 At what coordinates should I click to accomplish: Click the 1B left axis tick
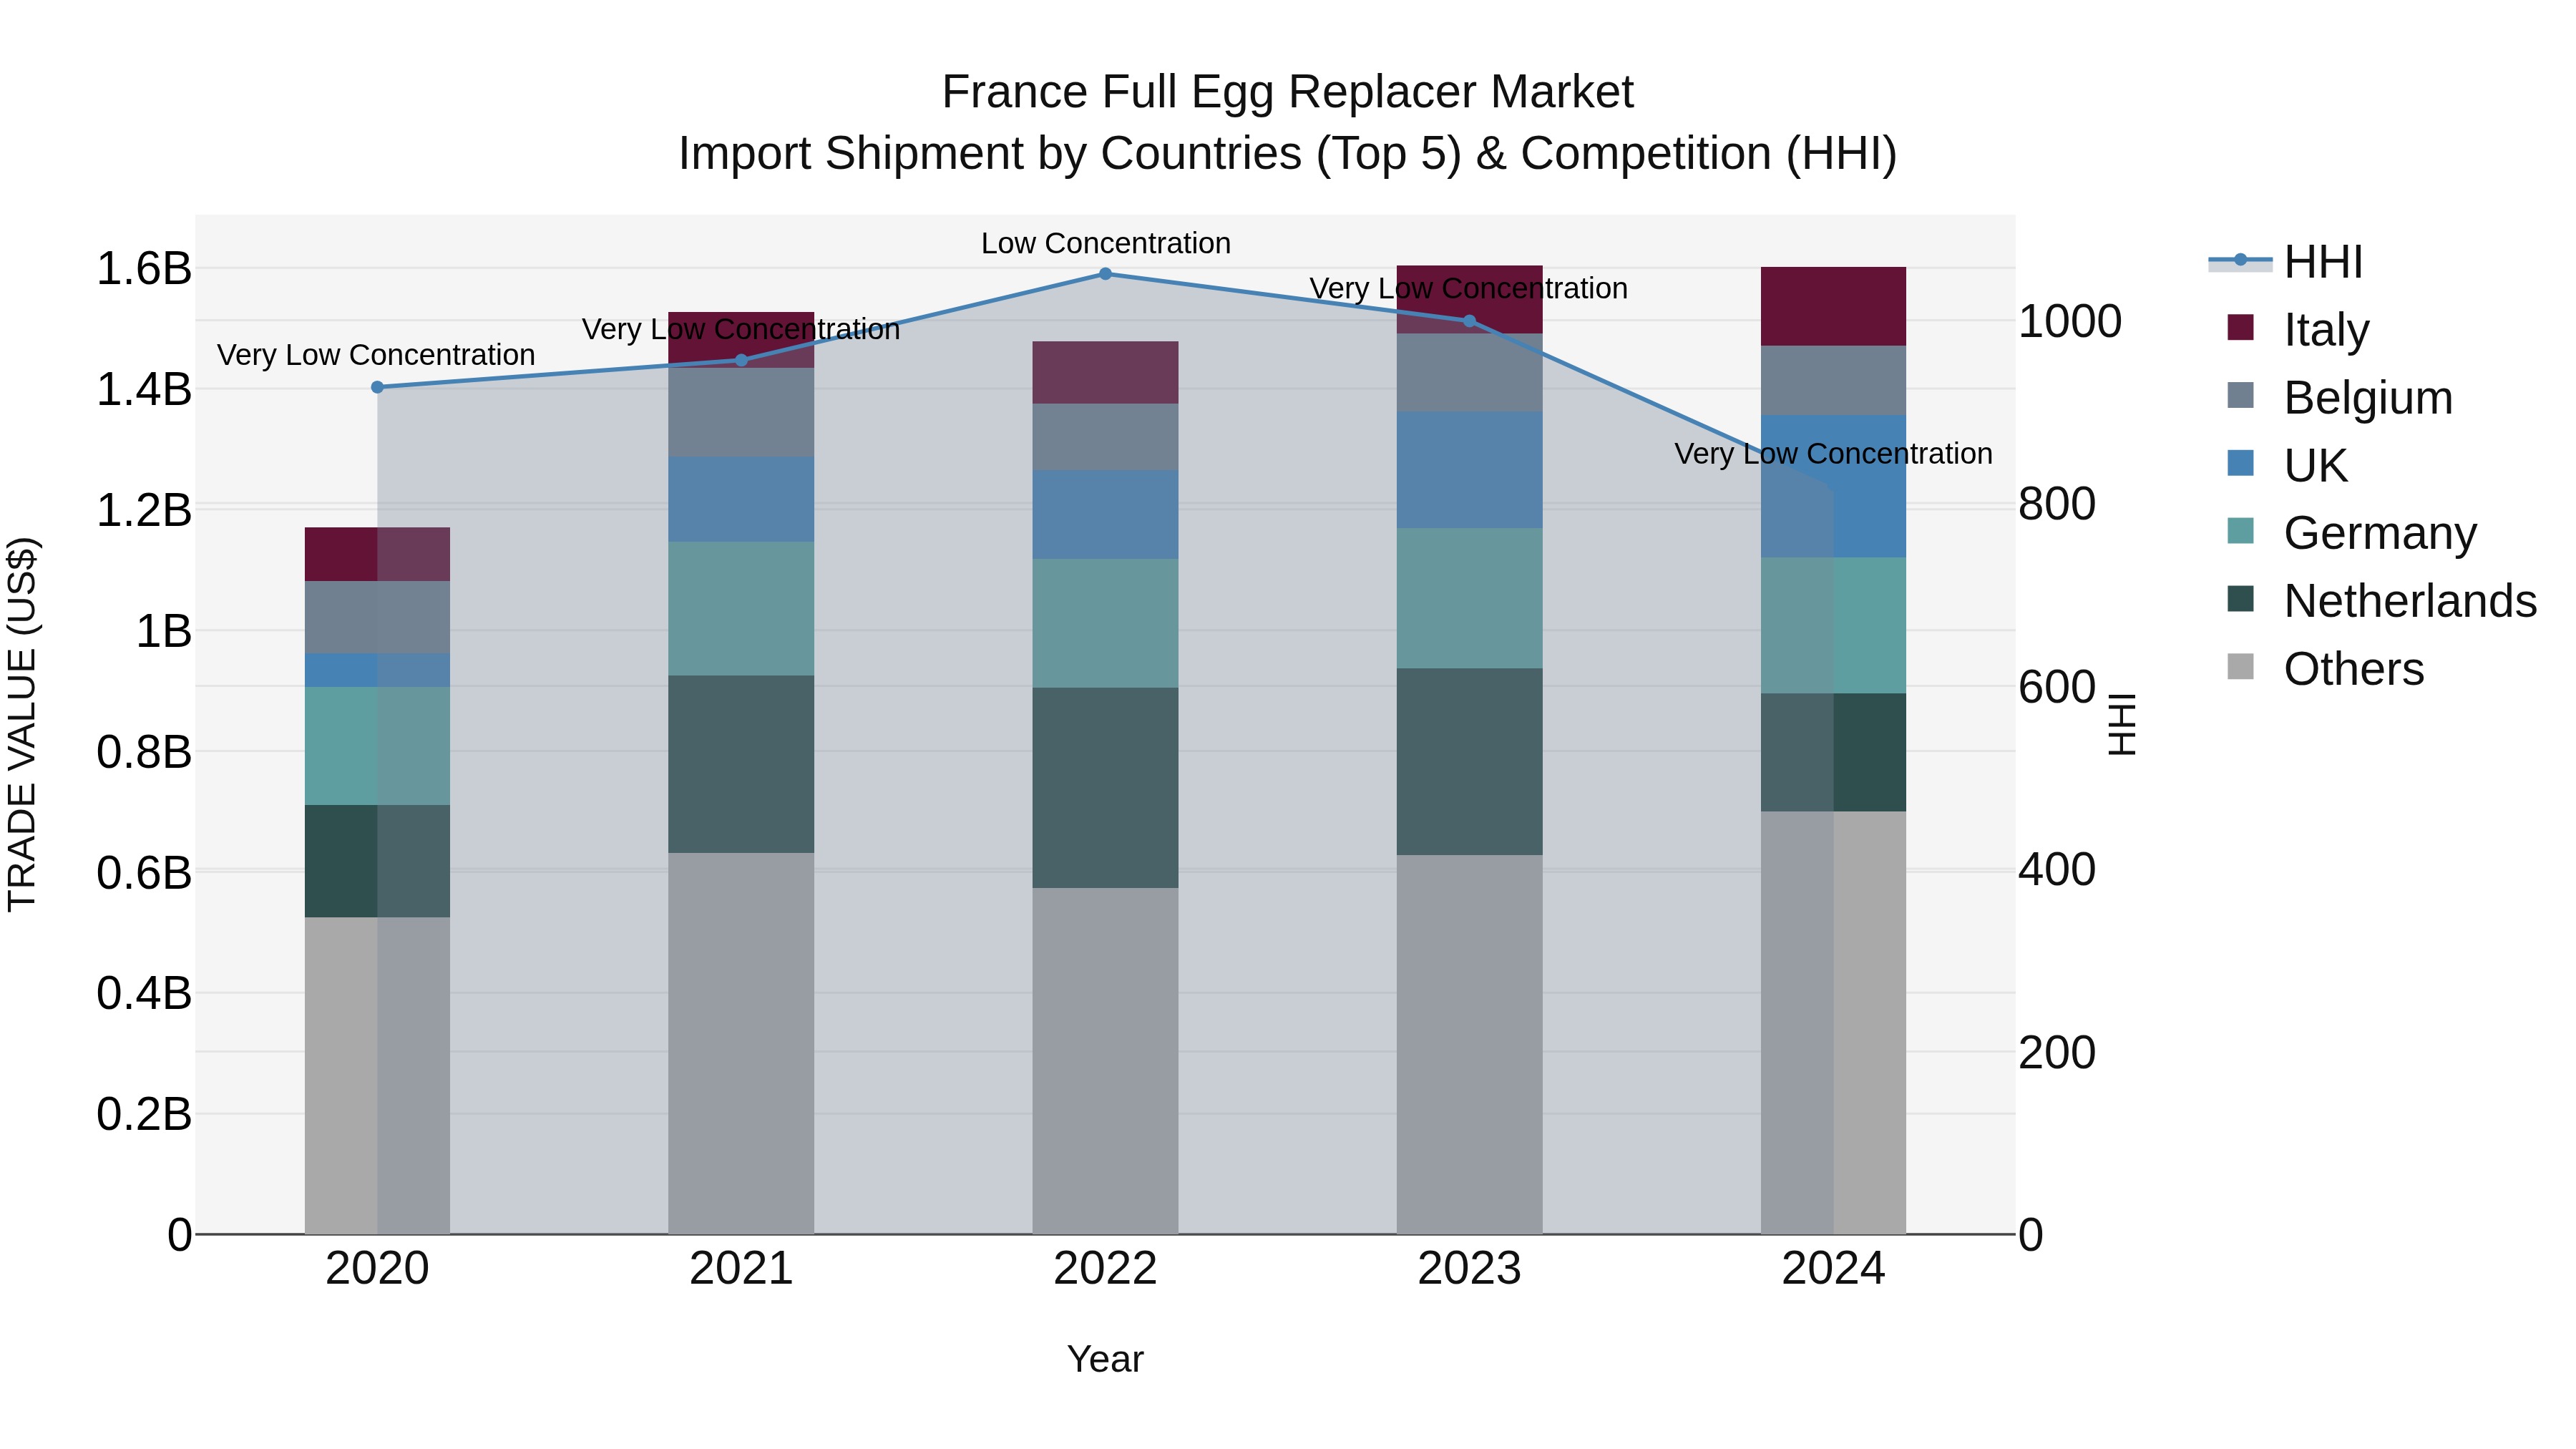coord(164,632)
